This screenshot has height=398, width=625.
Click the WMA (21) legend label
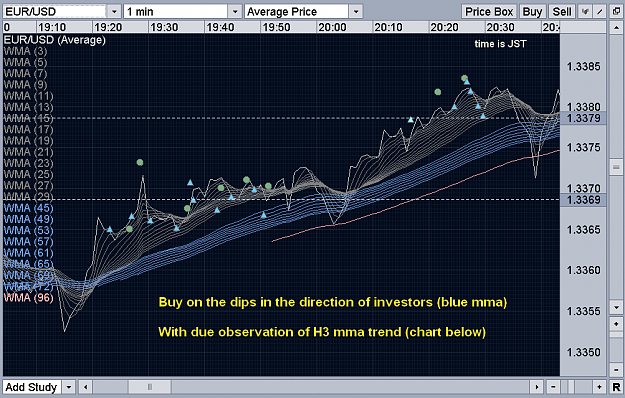(28, 152)
